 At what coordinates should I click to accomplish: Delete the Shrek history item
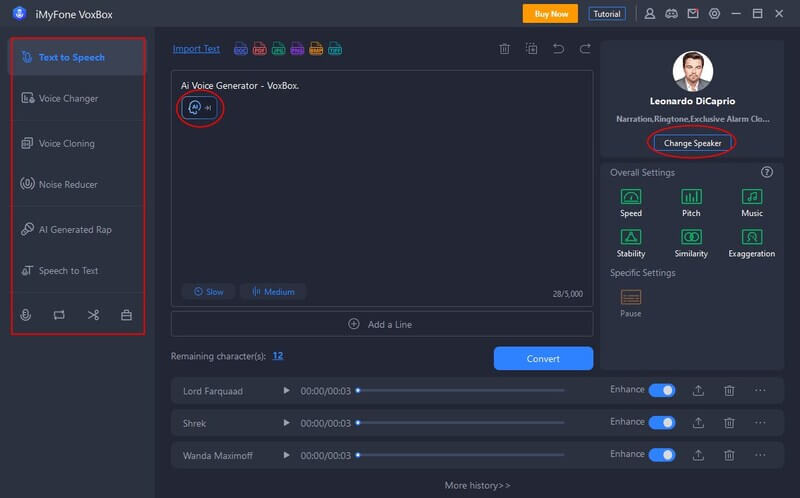tap(730, 423)
